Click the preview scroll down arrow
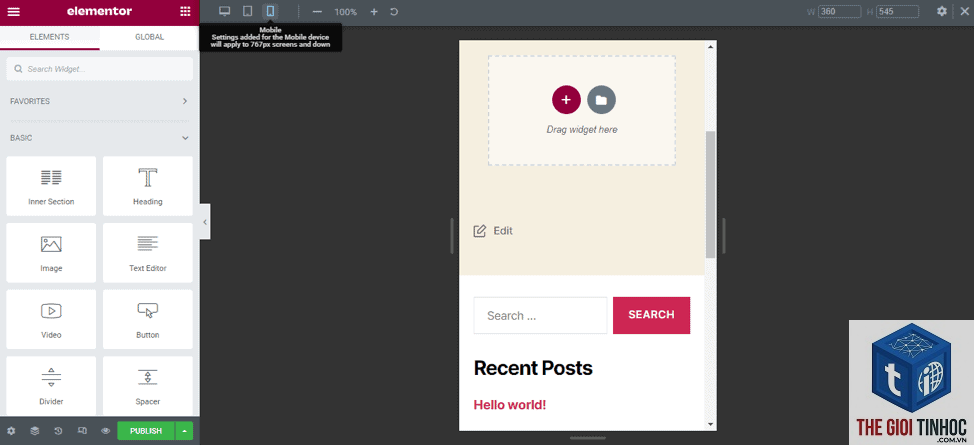This screenshot has height=445, width=974. [711, 424]
